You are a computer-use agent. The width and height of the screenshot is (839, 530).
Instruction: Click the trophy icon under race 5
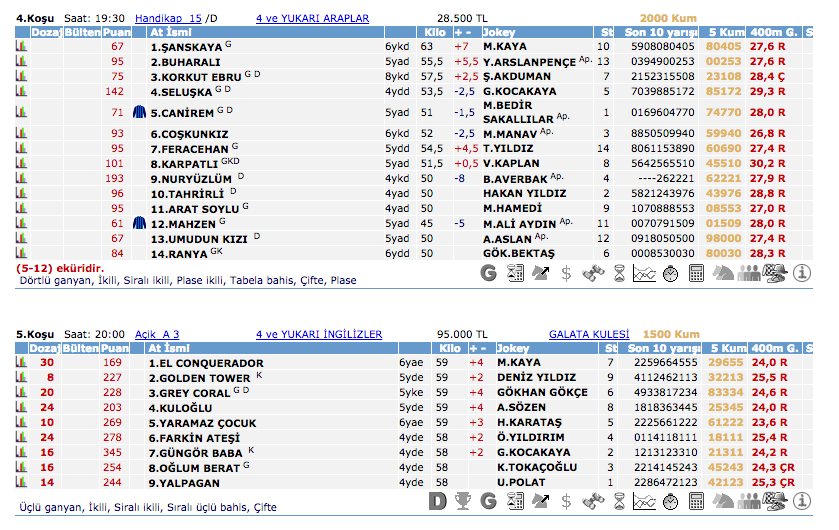[x=463, y=499]
